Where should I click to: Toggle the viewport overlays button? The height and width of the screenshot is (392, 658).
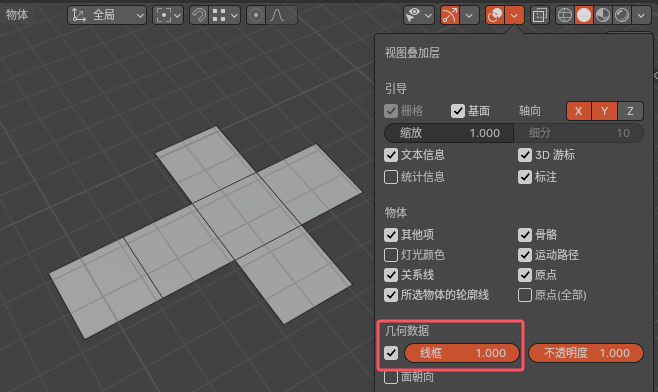pyautogui.click(x=495, y=16)
